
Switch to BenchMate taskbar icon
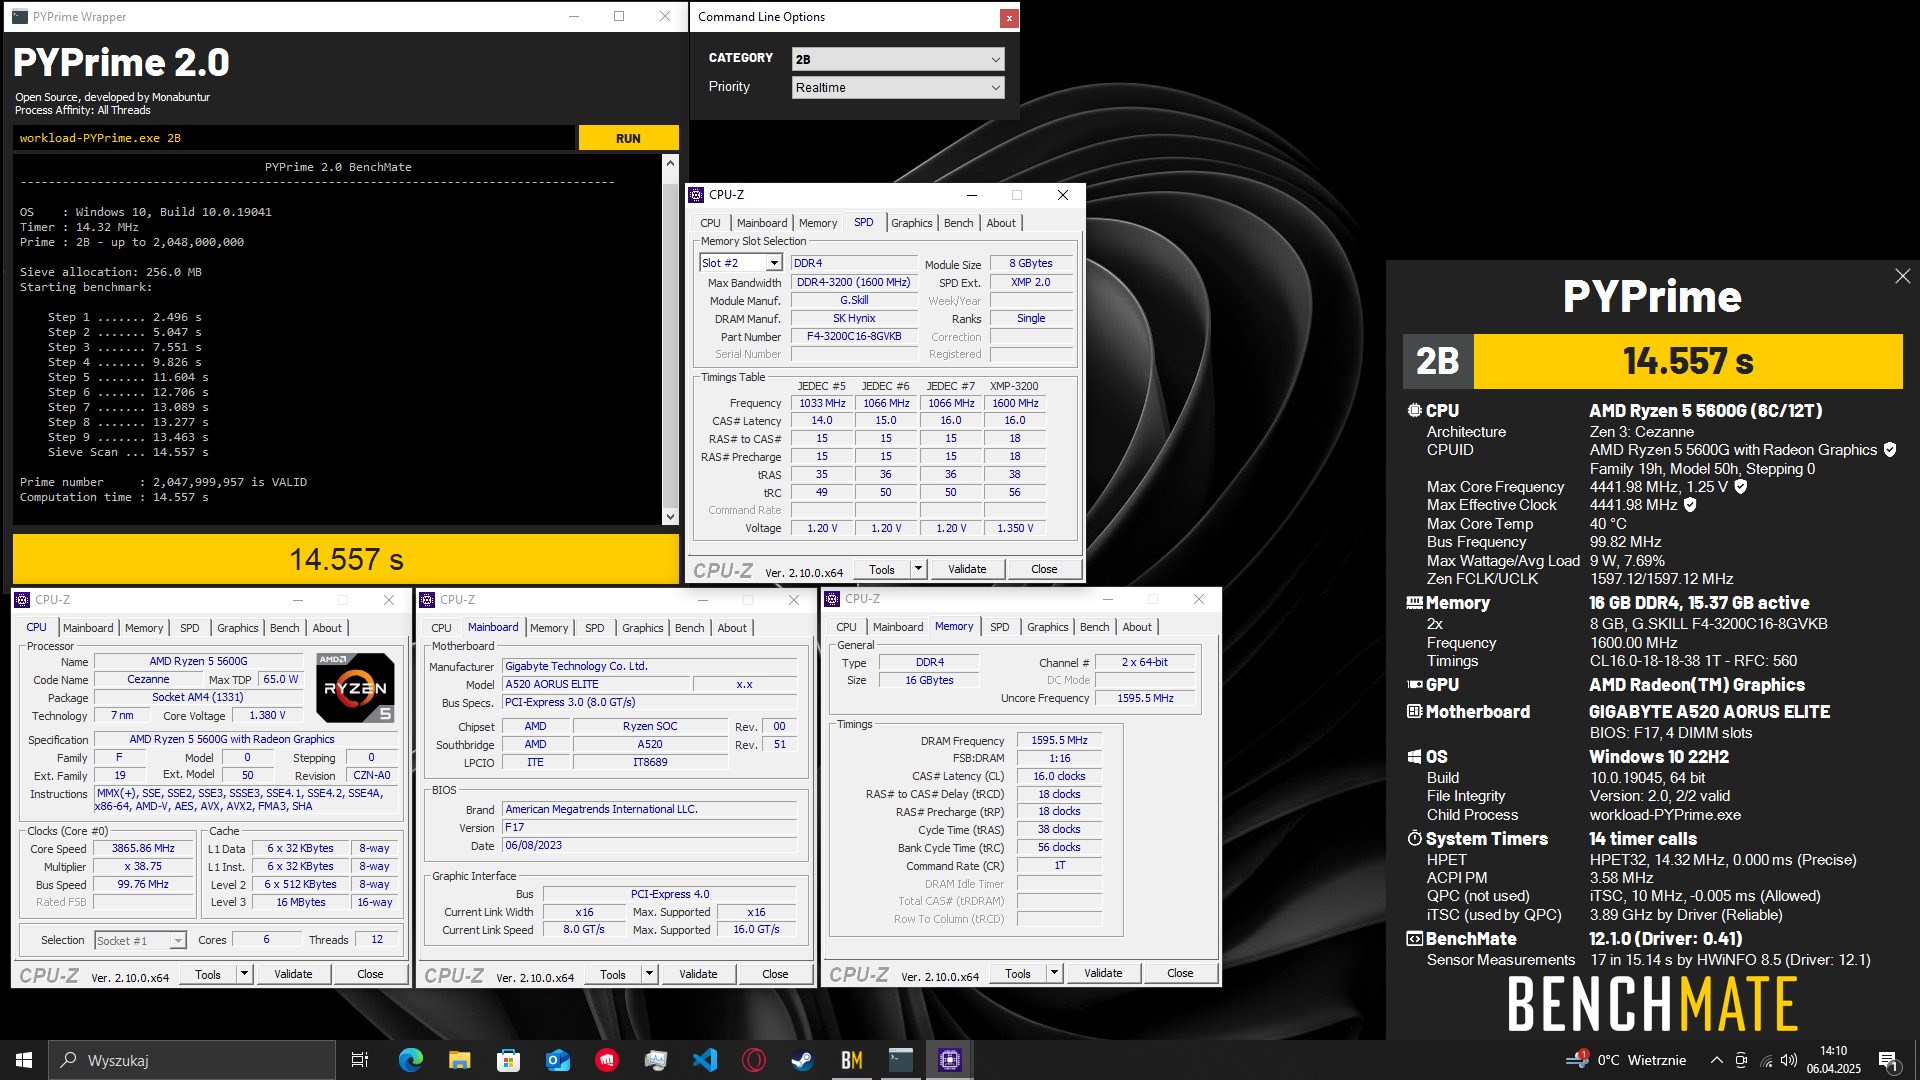851,1060
